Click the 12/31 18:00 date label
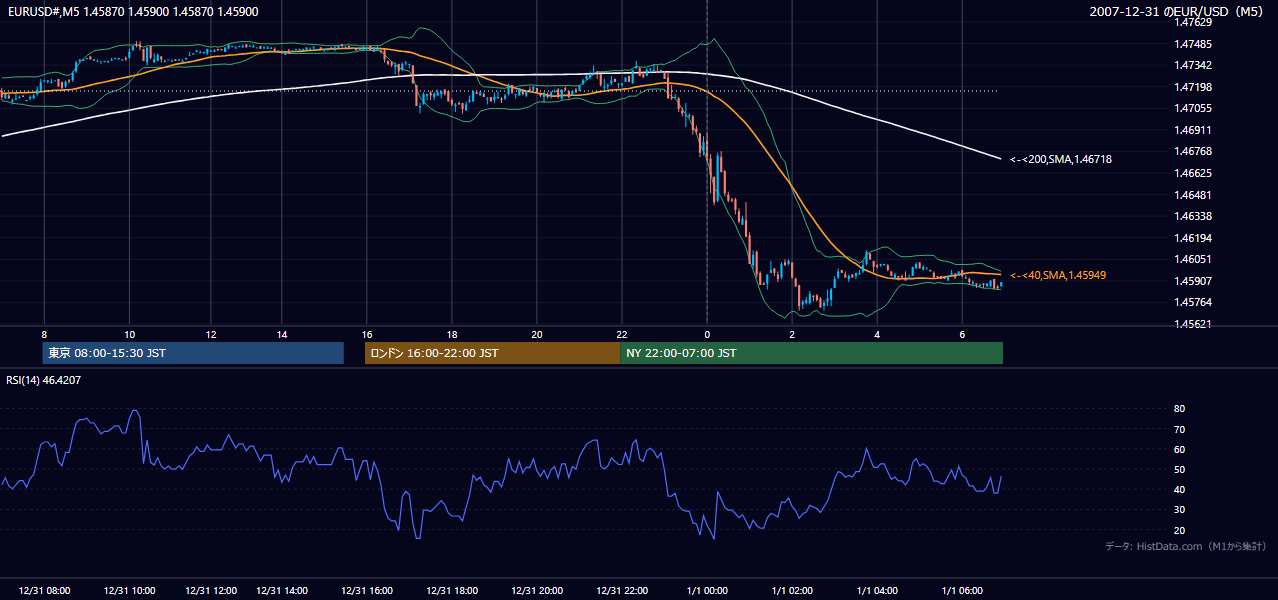Screen dimensions: 1278x600 click(x=452, y=591)
